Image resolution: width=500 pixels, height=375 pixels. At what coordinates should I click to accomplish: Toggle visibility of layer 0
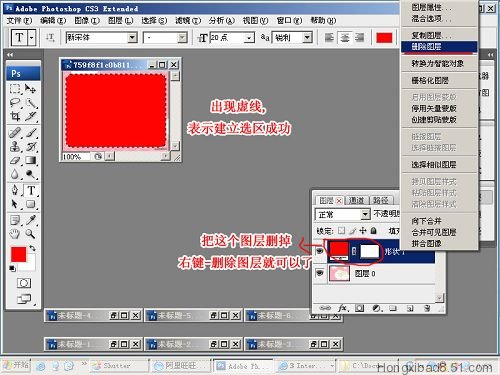click(320, 273)
